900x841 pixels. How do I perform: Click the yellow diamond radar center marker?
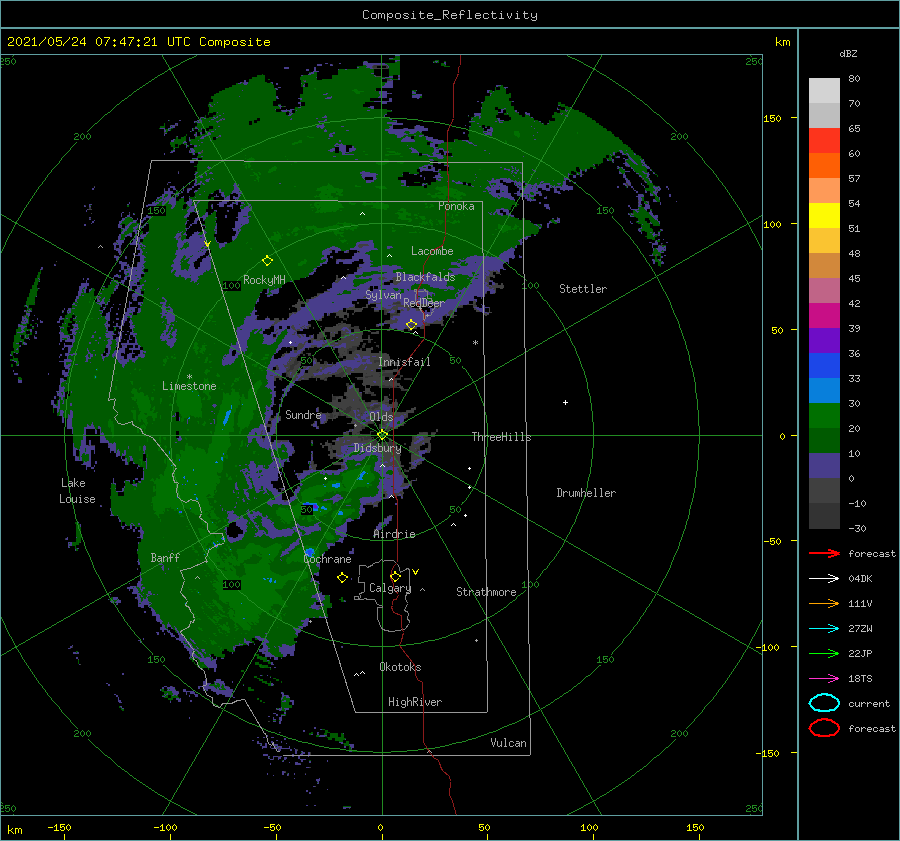[x=382, y=435]
